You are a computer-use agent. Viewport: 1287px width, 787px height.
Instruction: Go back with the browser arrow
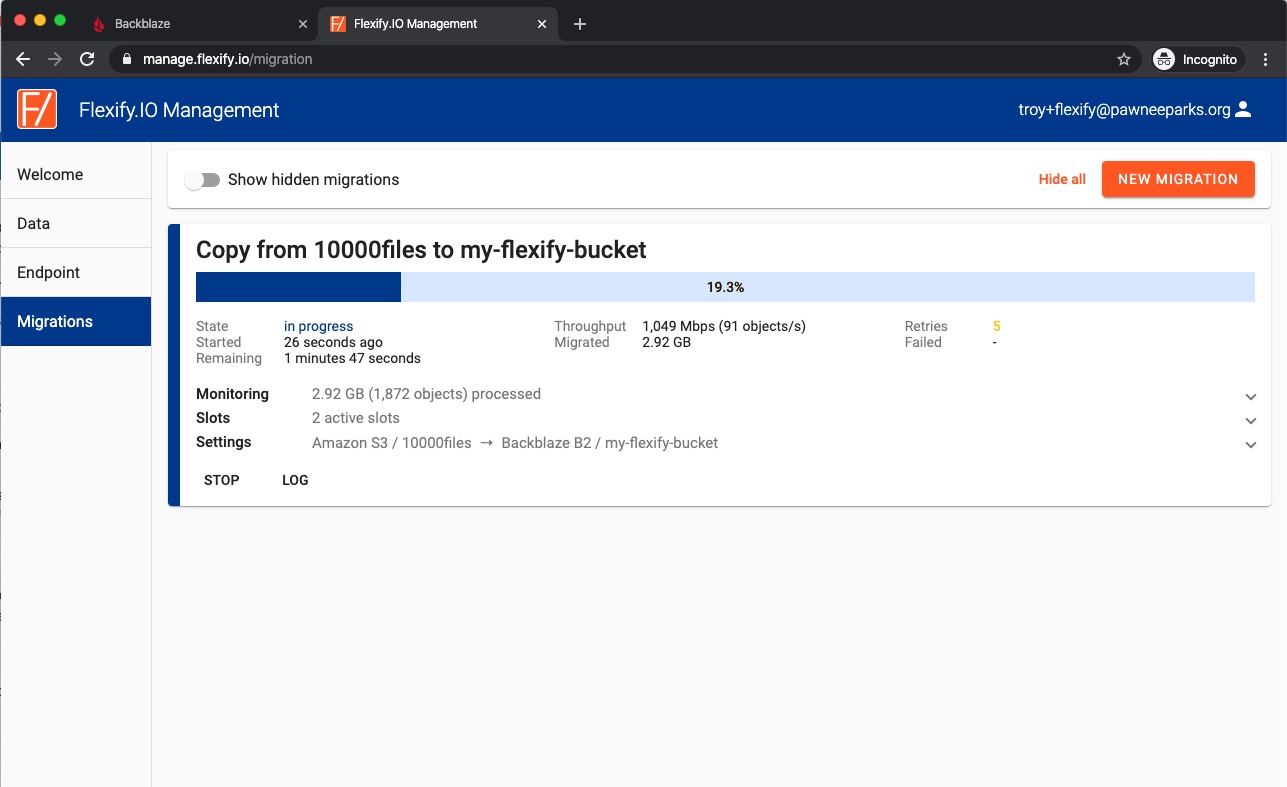point(23,59)
